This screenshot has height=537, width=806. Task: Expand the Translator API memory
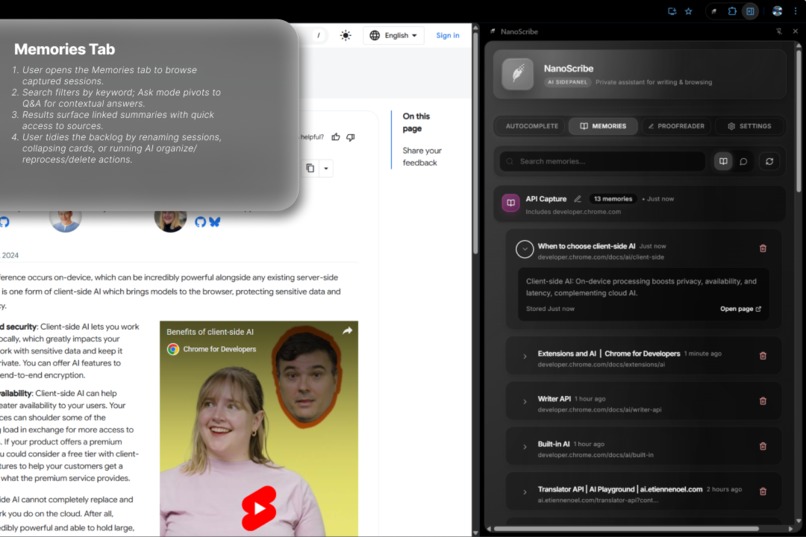[525, 492]
